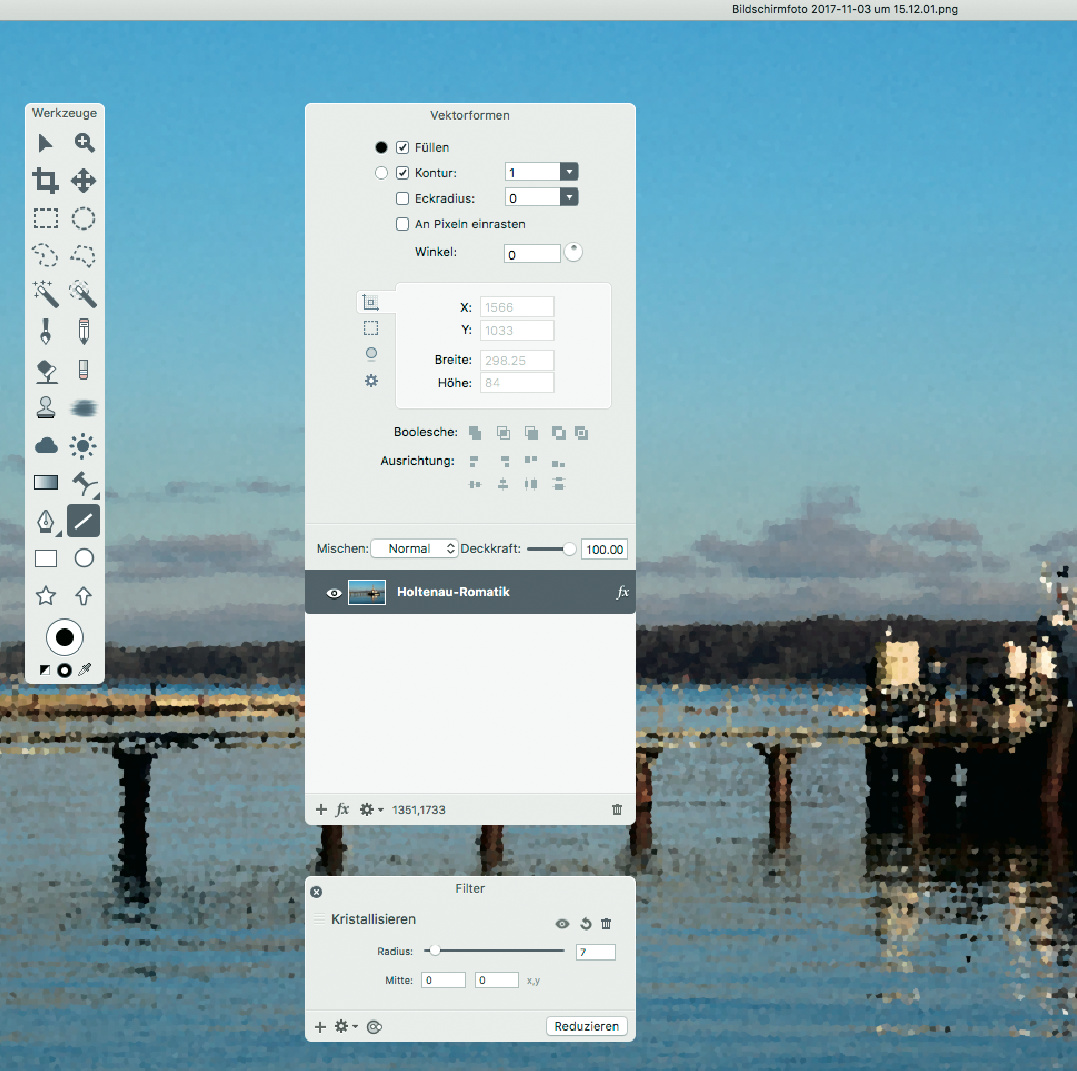The width and height of the screenshot is (1077, 1071).
Task: Open the main color well in Werkzeuge
Action: (65, 637)
